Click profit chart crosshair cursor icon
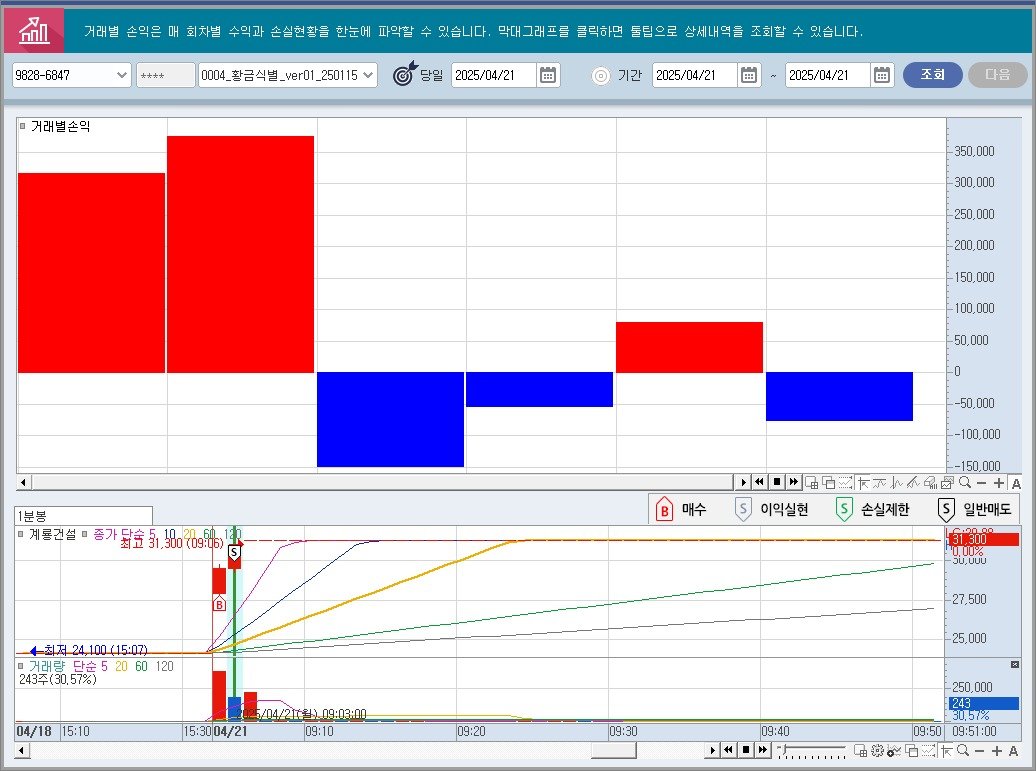The height and width of the screenshot is (771, 1036). pyautogui.click(x=864, y=482)
